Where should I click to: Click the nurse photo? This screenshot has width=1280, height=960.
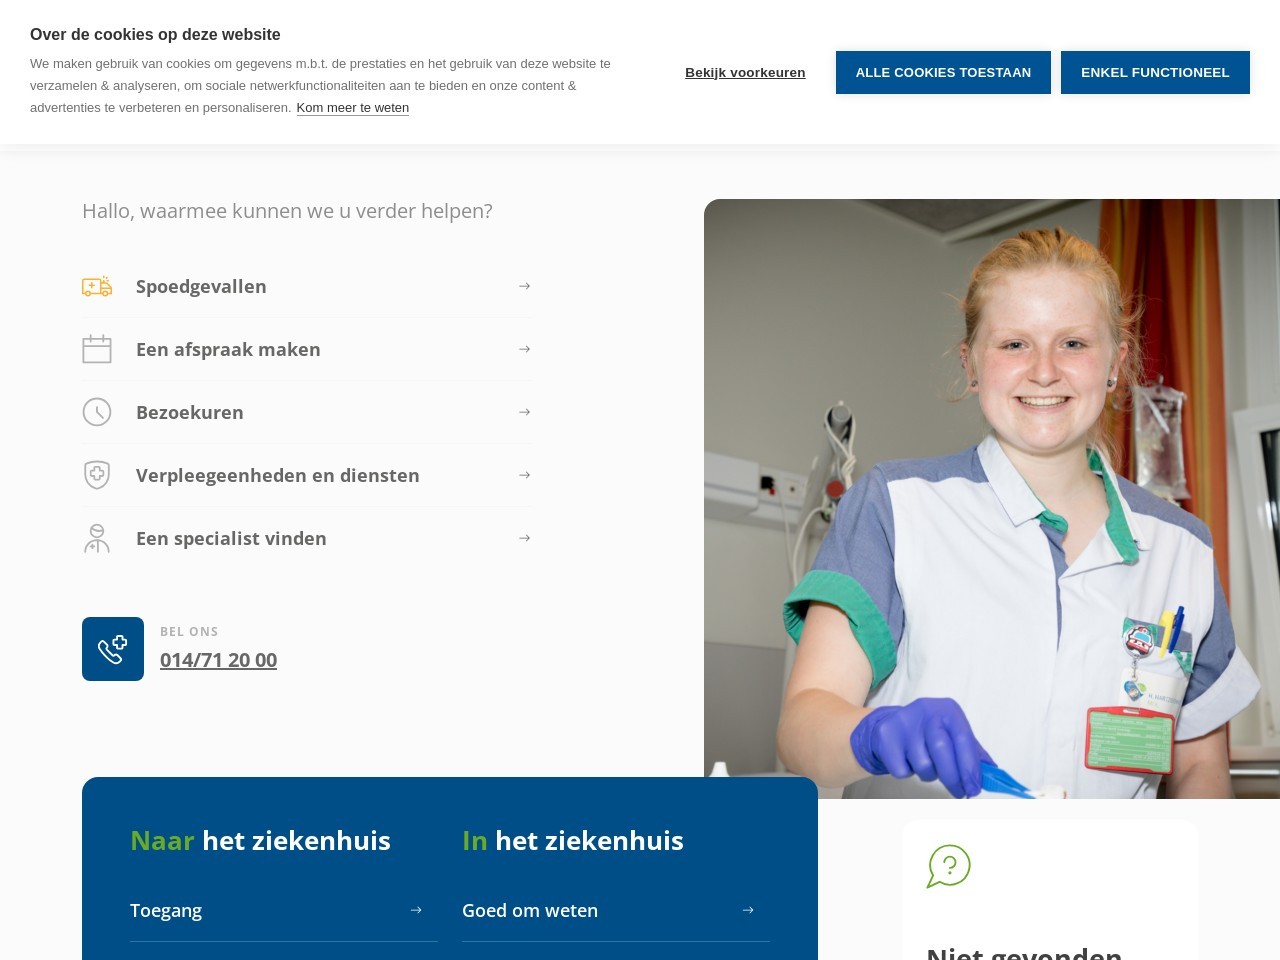pyautogui.click(x=992, y=499)
